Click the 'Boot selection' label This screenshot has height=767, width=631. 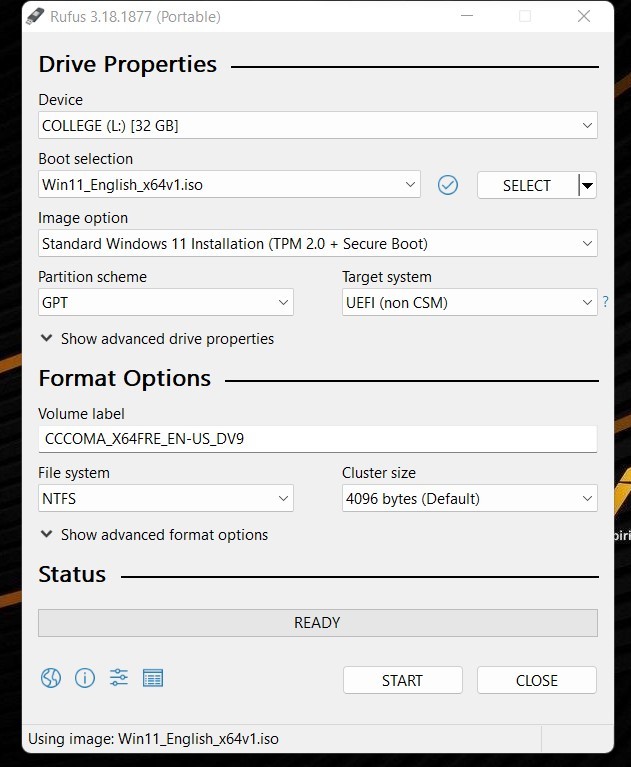pyautogui.click(x=86, y=159)
